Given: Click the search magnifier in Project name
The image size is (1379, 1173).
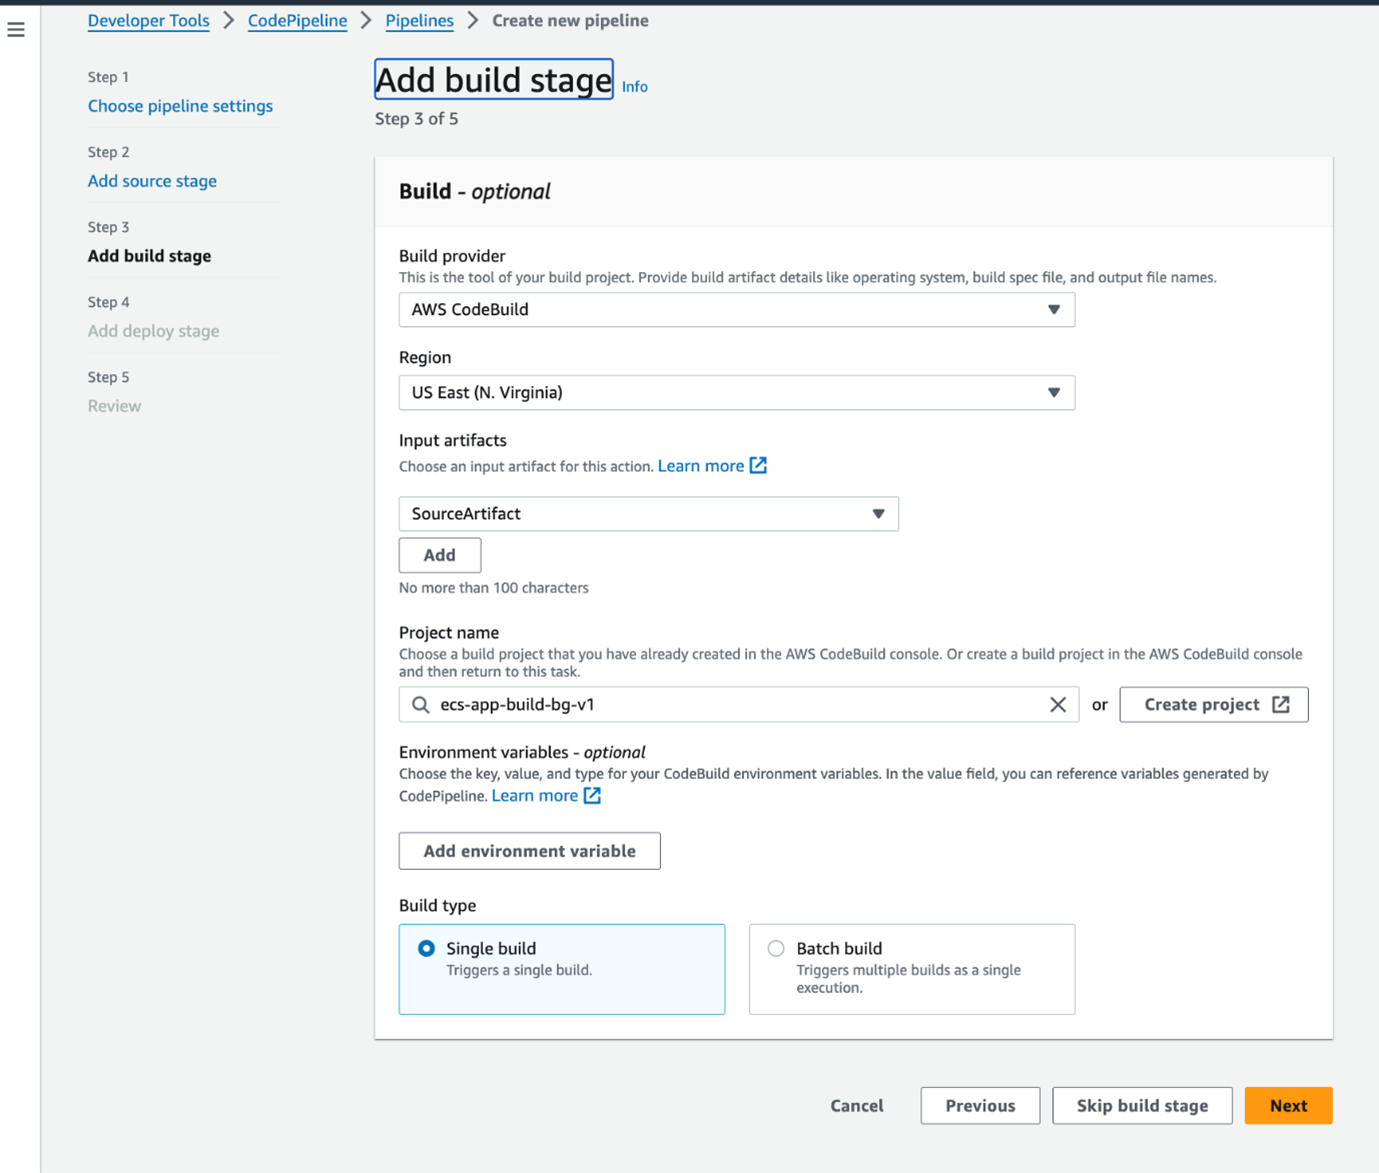Looking at the screenshot, I should [x=421, y=705].
